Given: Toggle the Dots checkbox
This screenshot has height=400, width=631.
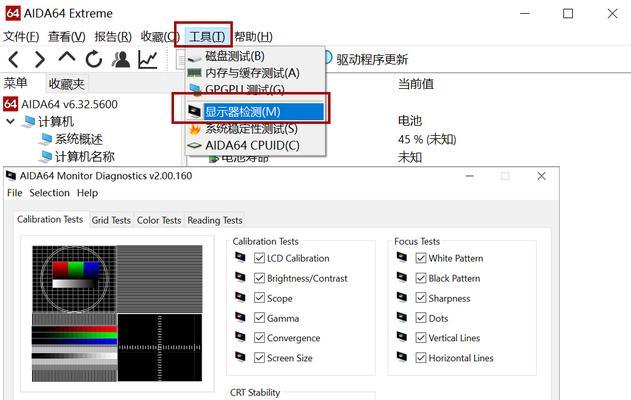Looking at the screenshot, I should pos(421,318).
